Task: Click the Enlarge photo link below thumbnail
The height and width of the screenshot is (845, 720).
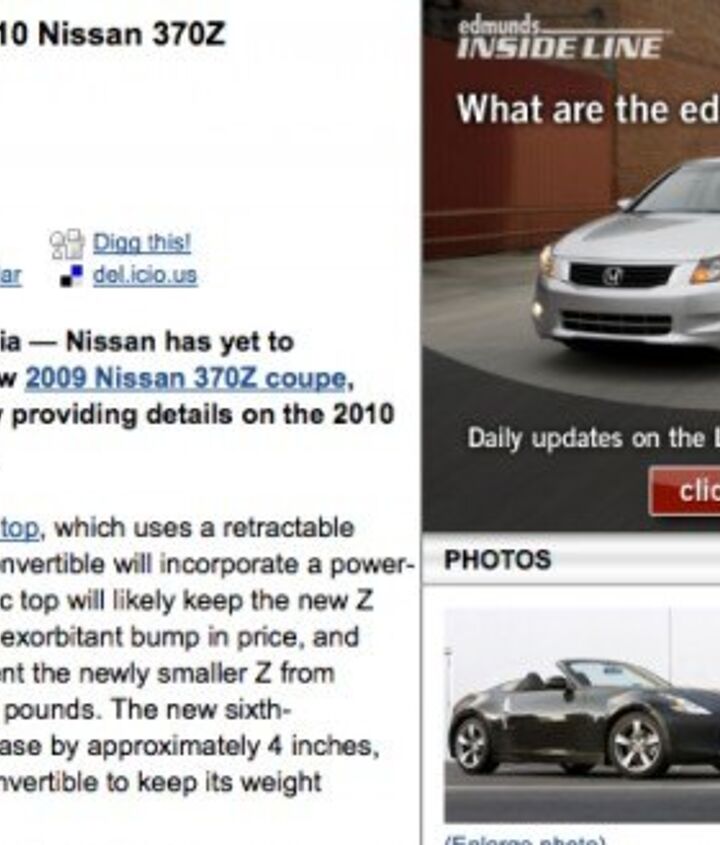Action: pyautogui.click(x=525, y=841)
